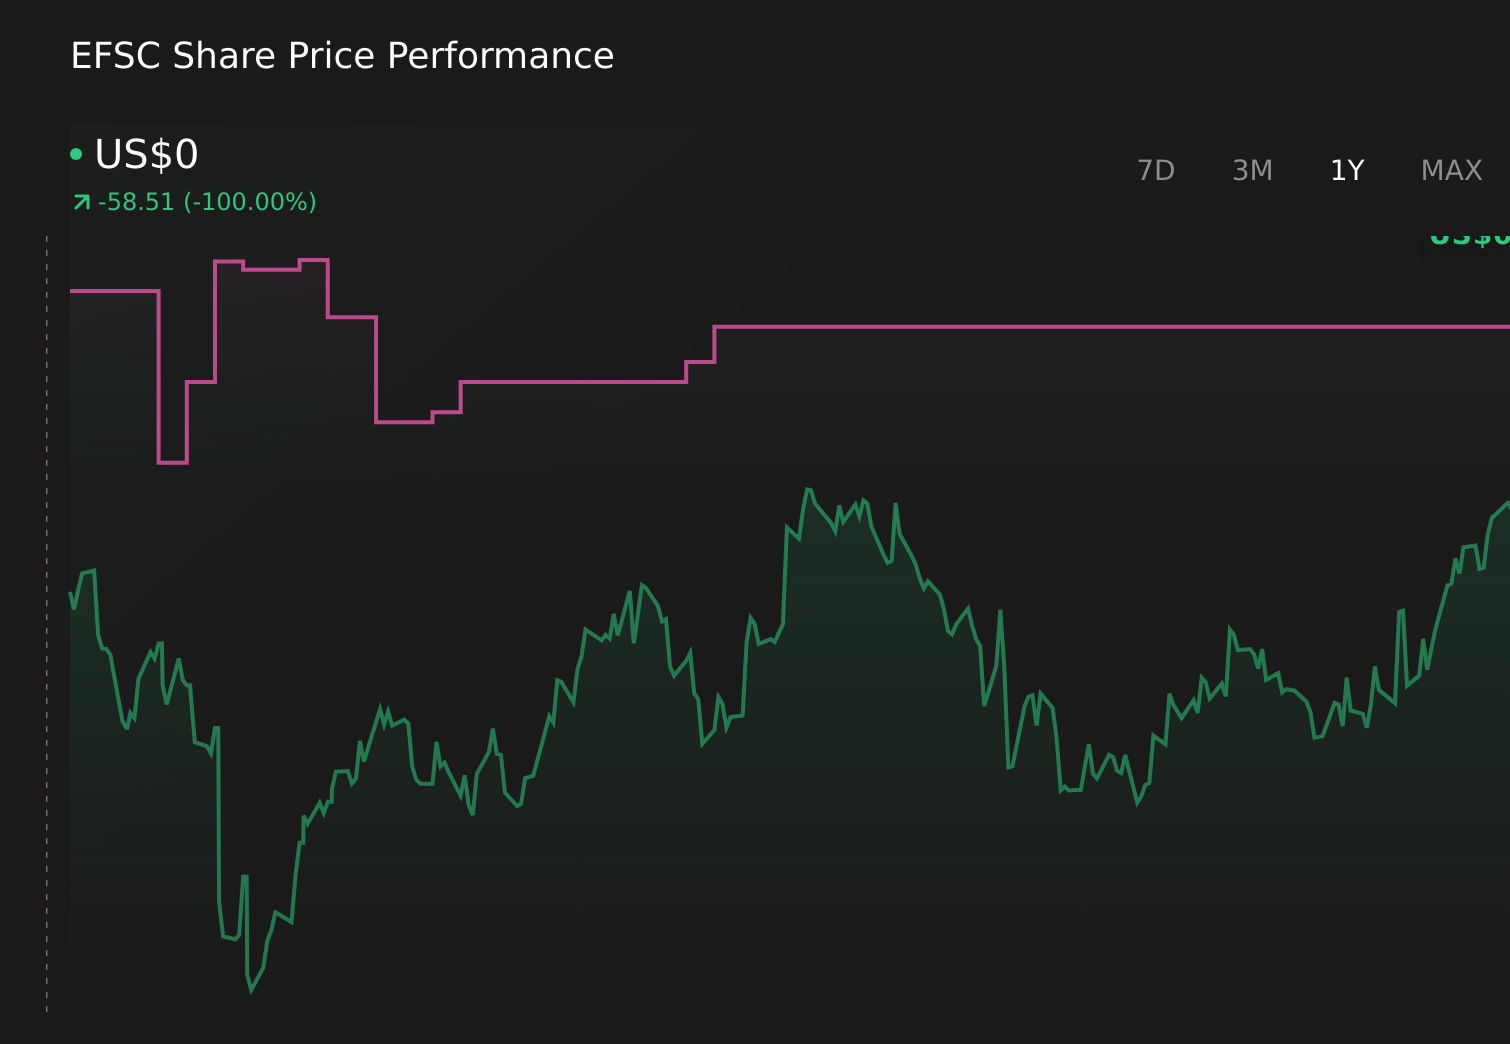Select the 7D time range
This screenshot has width=1510, height=1044.
pyautogui.click(x=1156, y=171)
